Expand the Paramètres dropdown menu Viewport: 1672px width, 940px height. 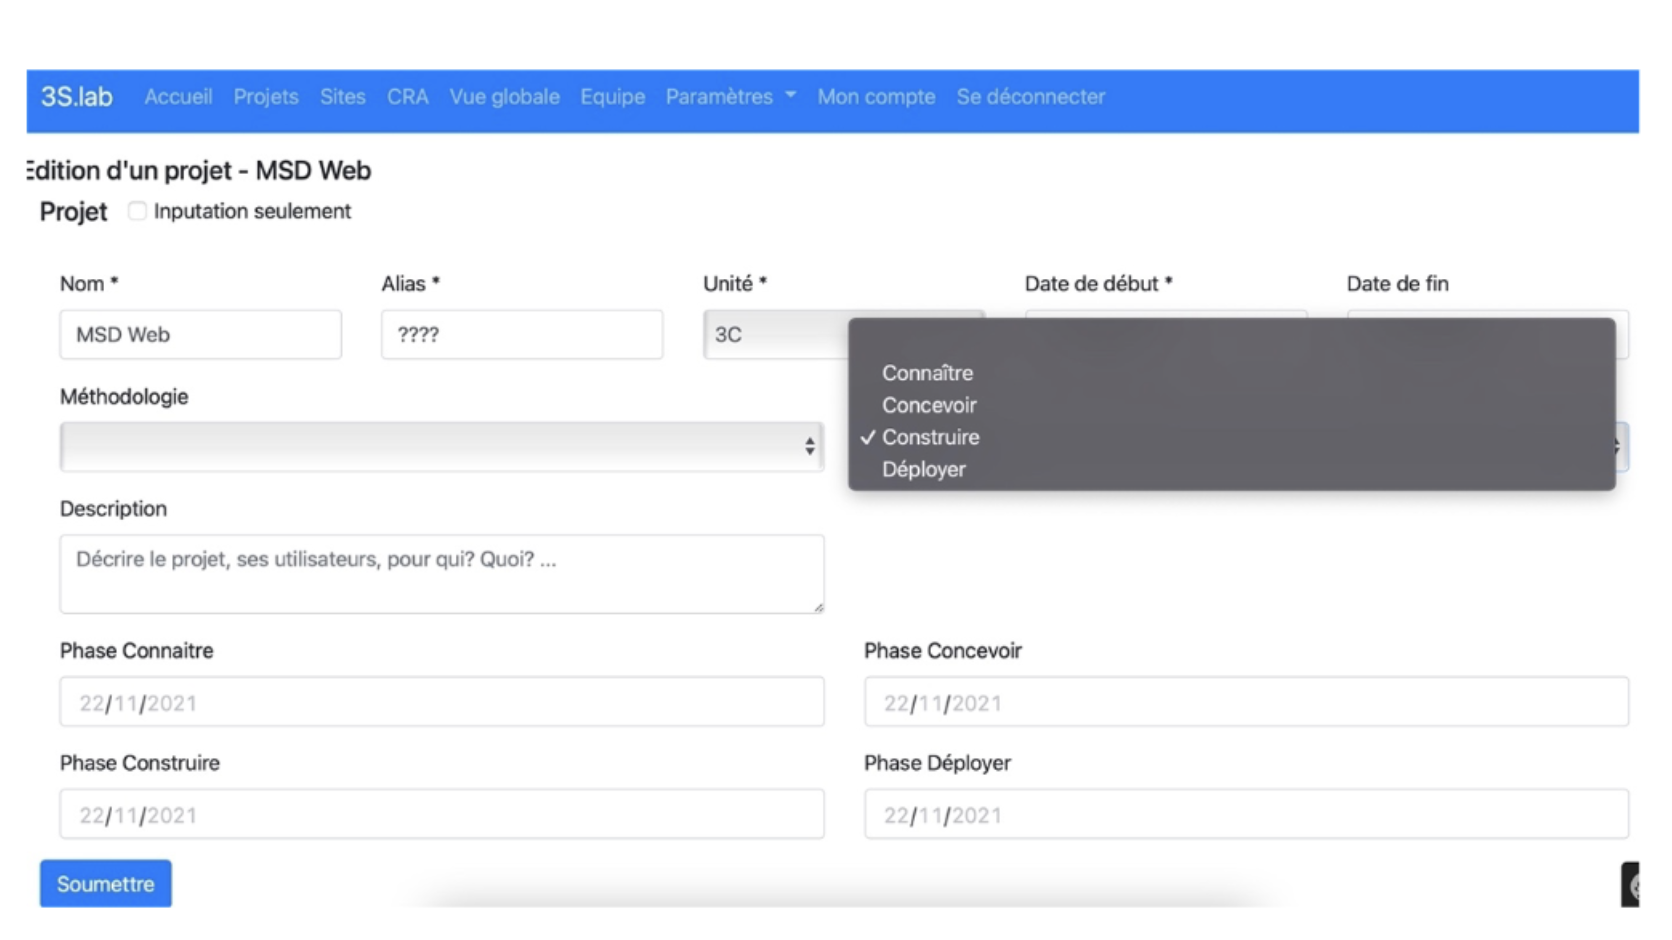731,97
